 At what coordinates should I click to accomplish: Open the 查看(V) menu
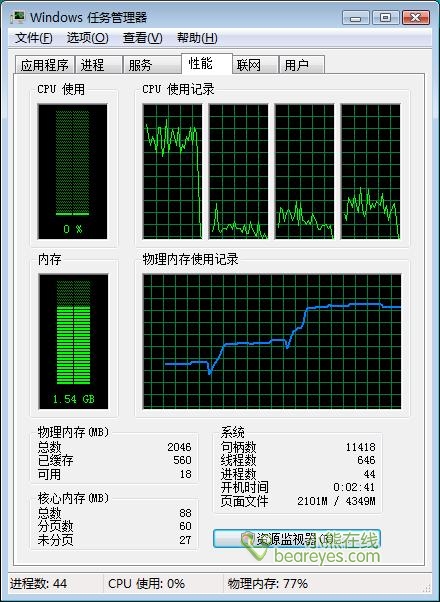click(142, 38)
